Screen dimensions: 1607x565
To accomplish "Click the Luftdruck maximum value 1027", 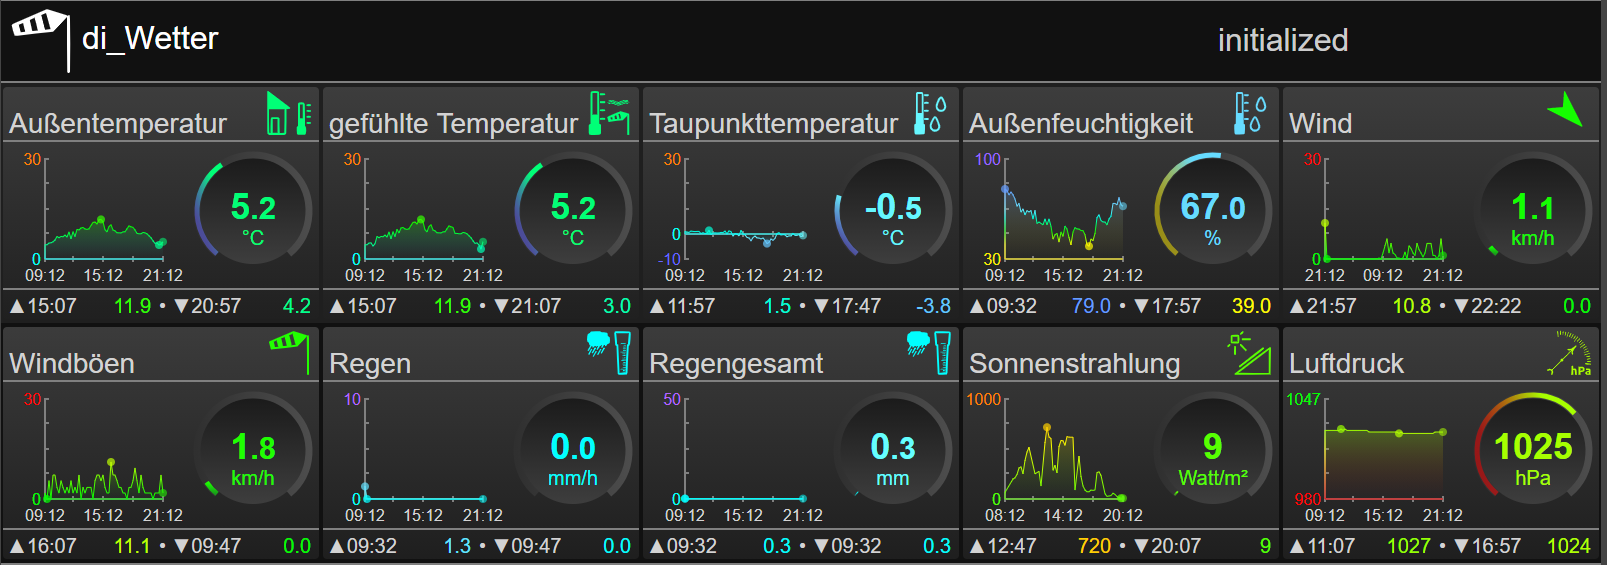I will click(1409, 546).
